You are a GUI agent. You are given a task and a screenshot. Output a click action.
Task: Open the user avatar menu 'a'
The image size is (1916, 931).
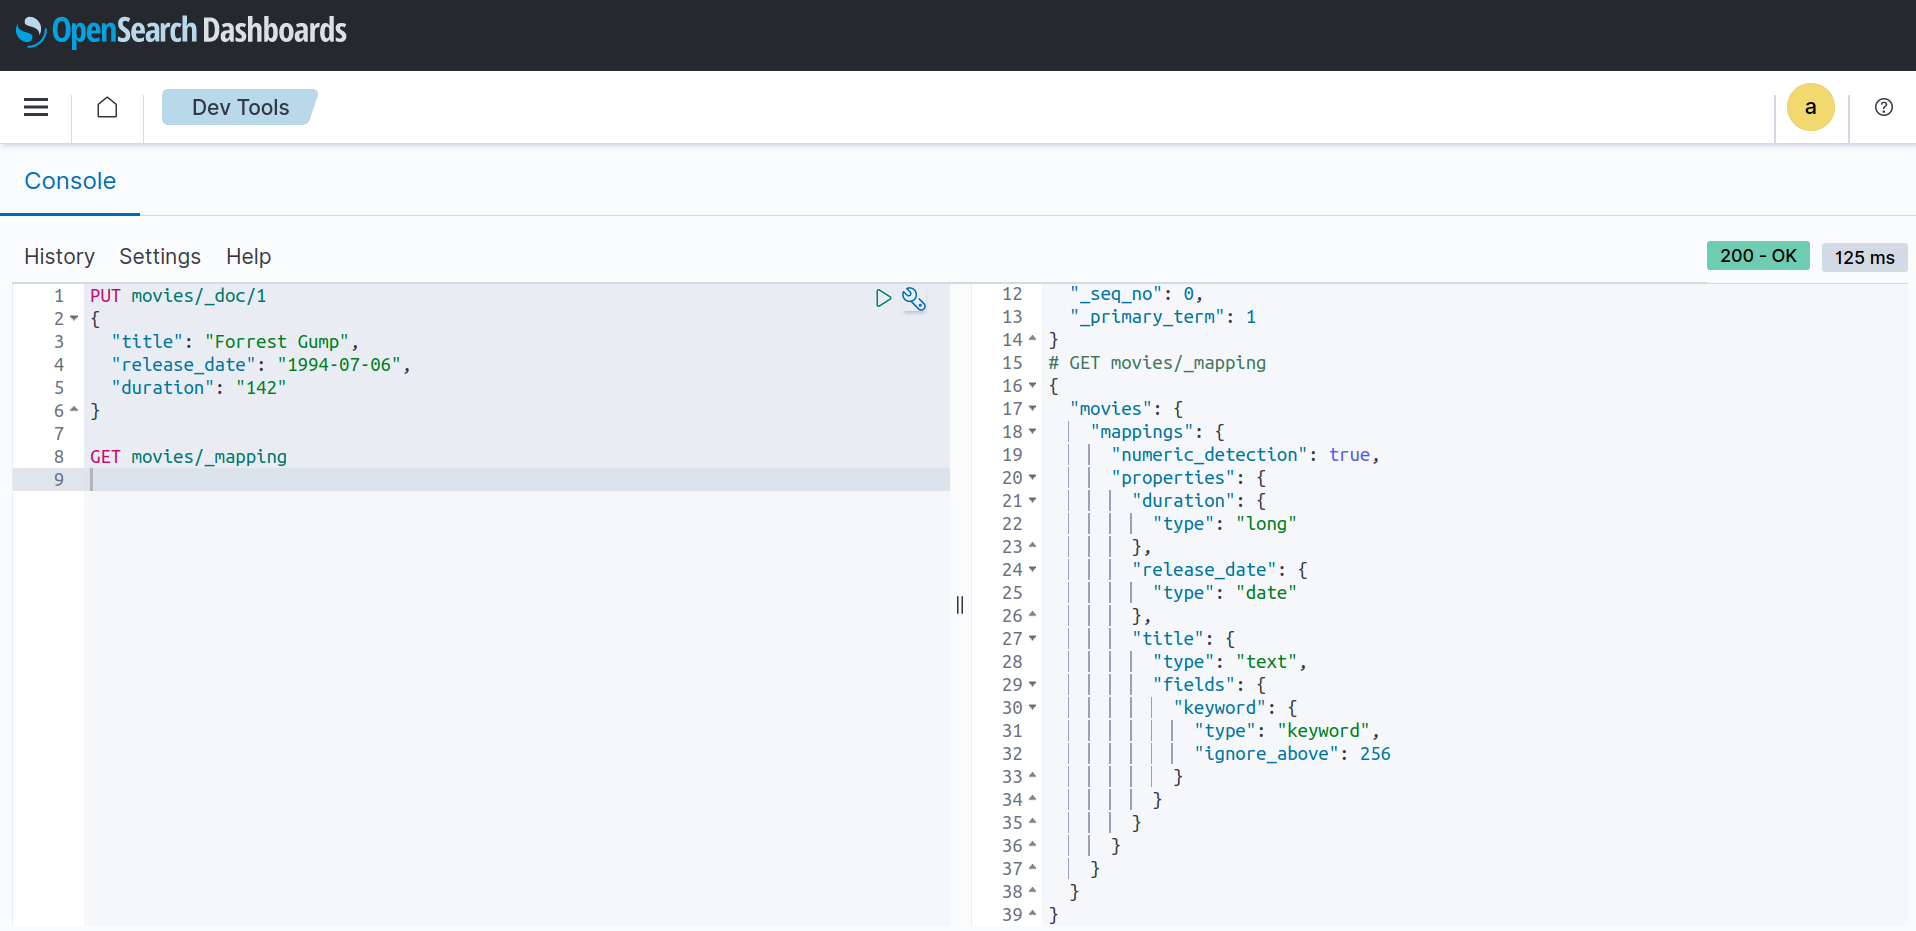click(1810, 107)
